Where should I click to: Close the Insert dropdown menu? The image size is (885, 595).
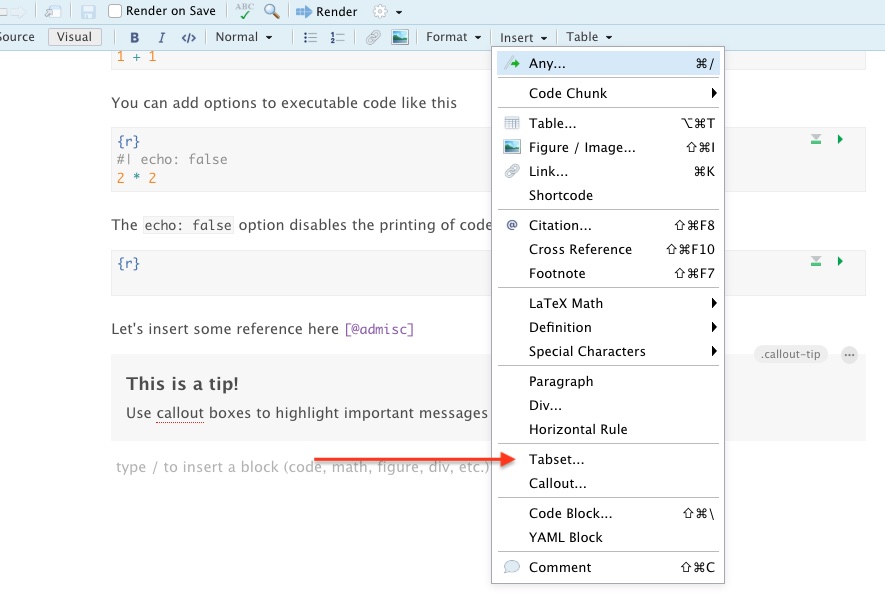[x=523, y=37]
